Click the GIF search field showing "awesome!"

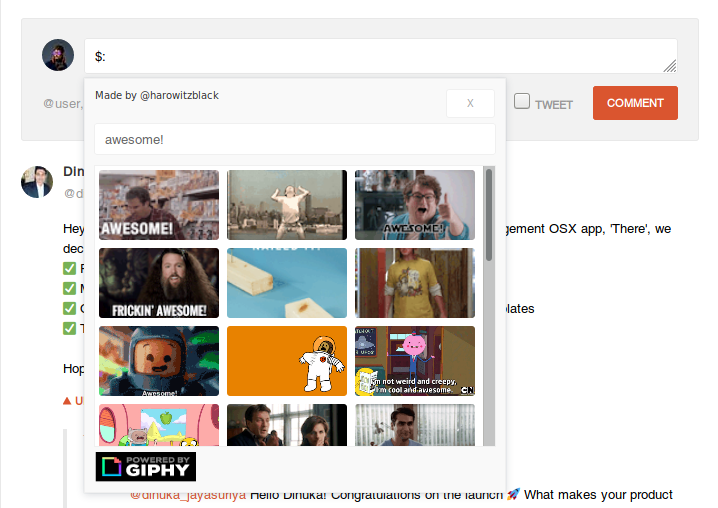click(295, 139)
